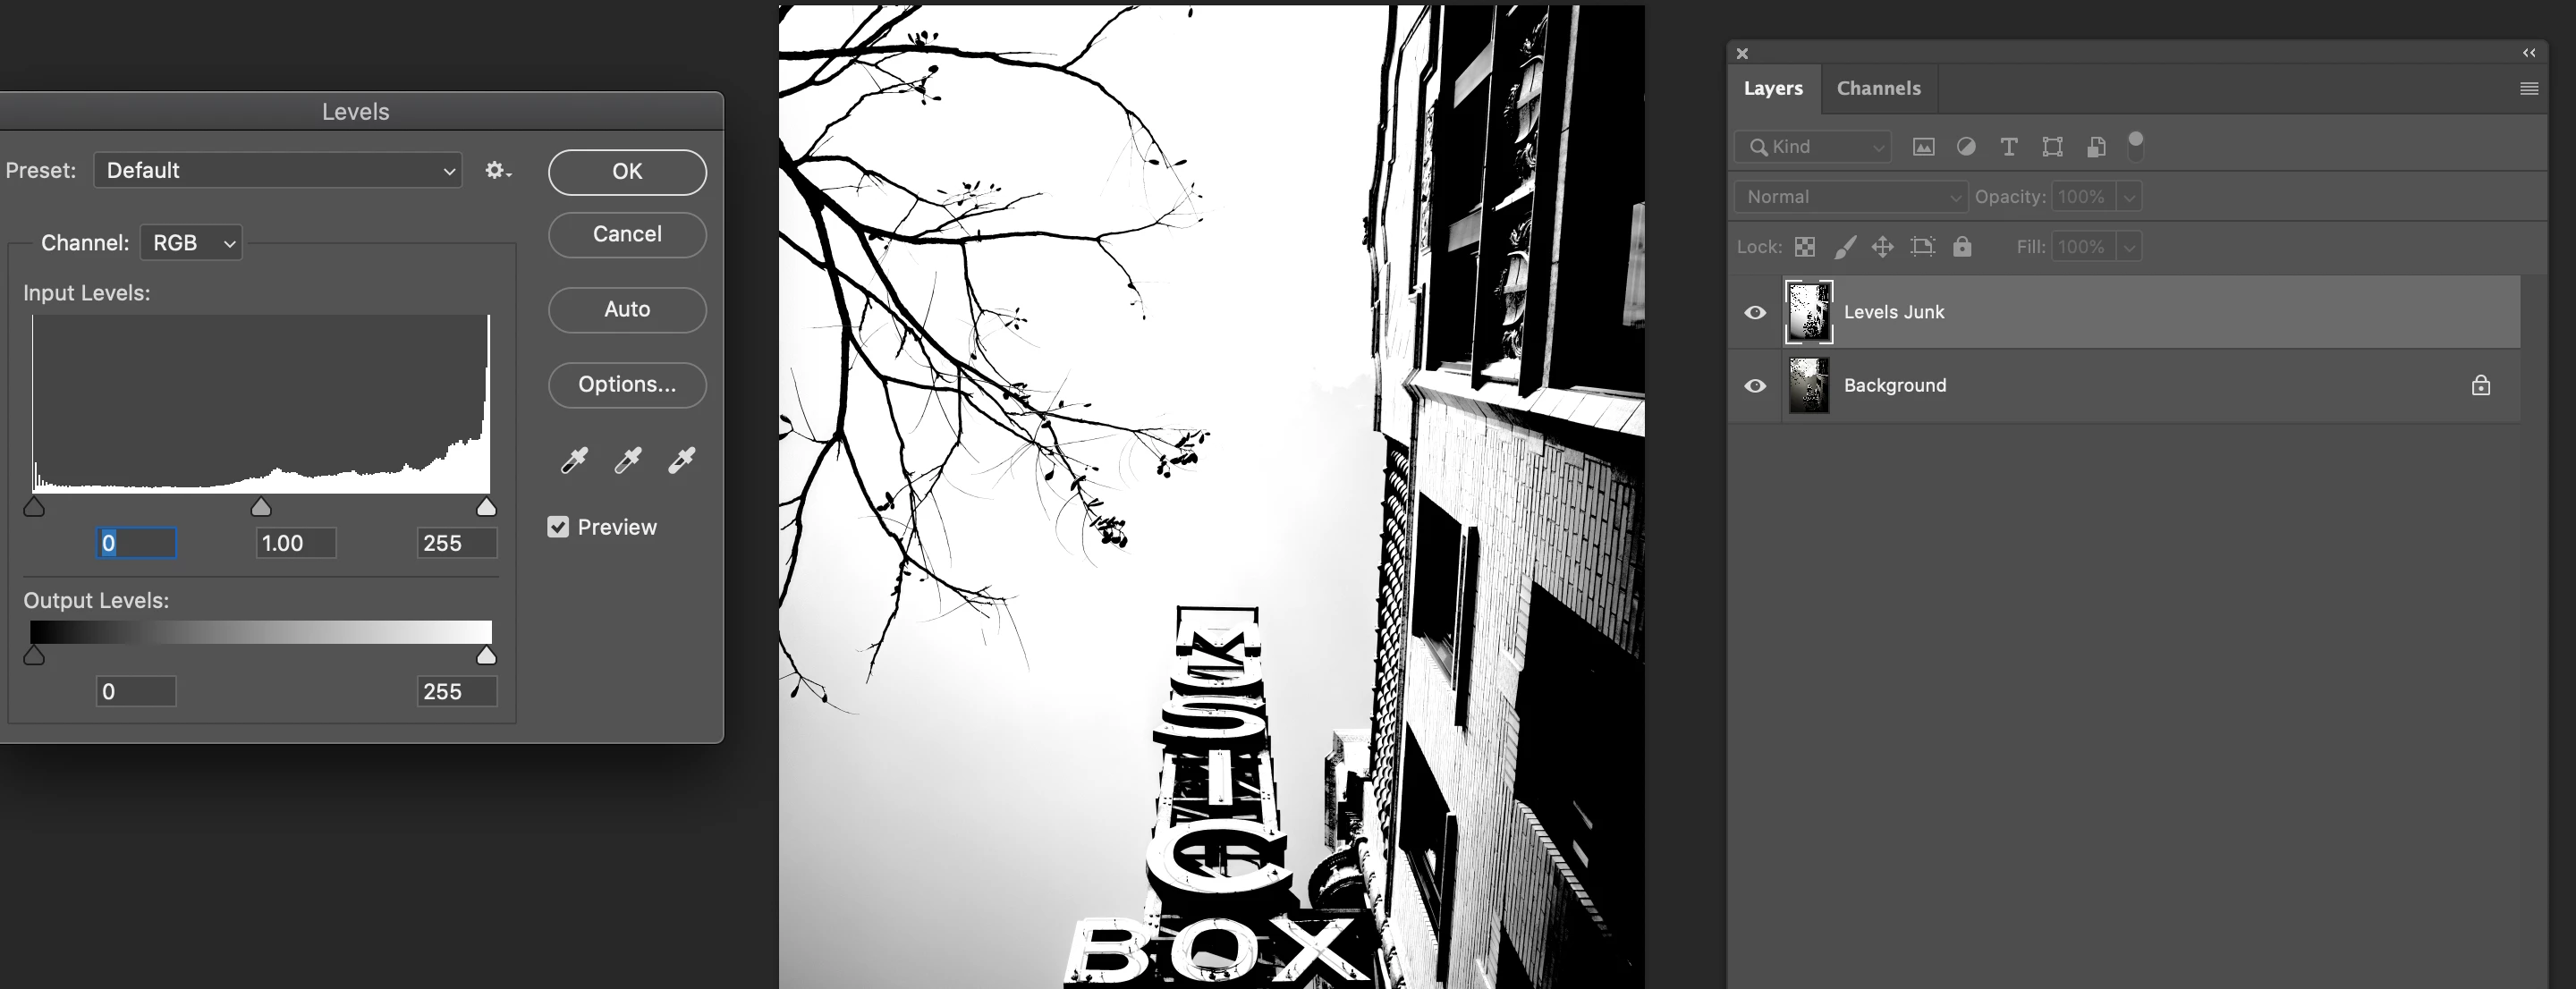Filter layers by type layers icon

point(2008,147)
